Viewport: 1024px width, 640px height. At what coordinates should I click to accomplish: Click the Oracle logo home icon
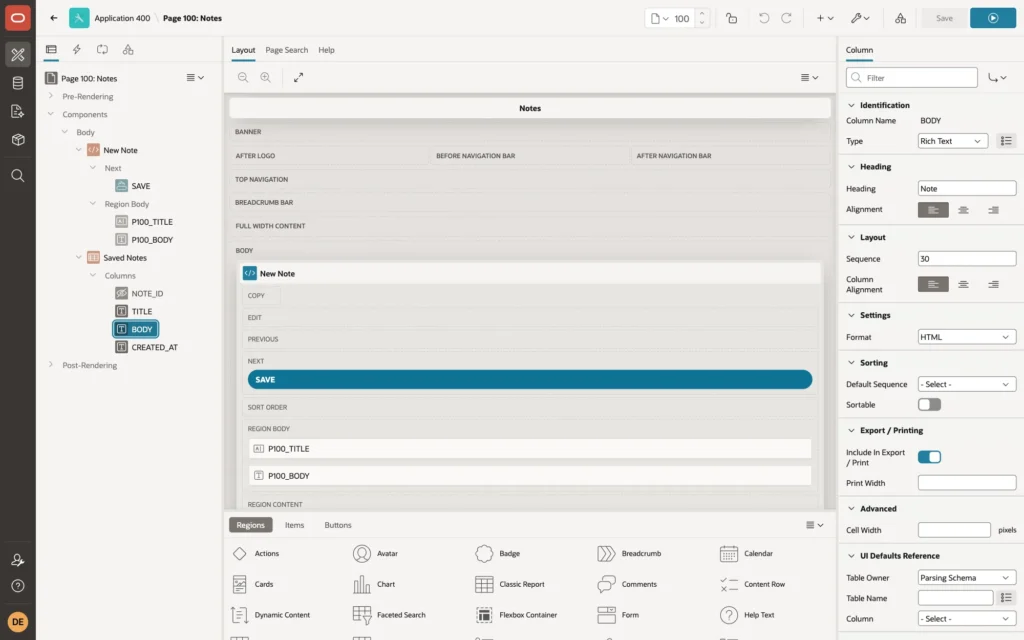[18, 18]
